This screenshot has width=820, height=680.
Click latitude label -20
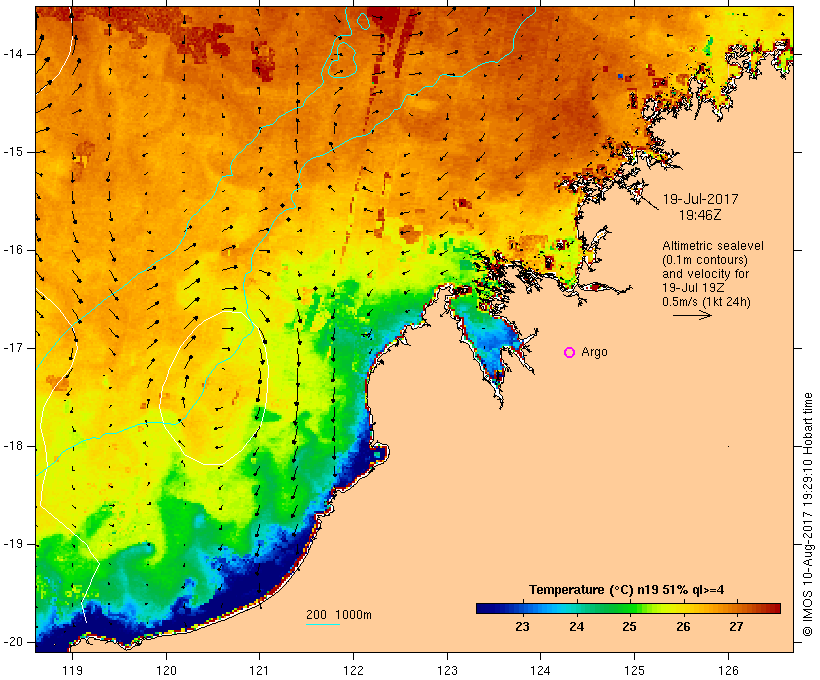coord(12,642)
